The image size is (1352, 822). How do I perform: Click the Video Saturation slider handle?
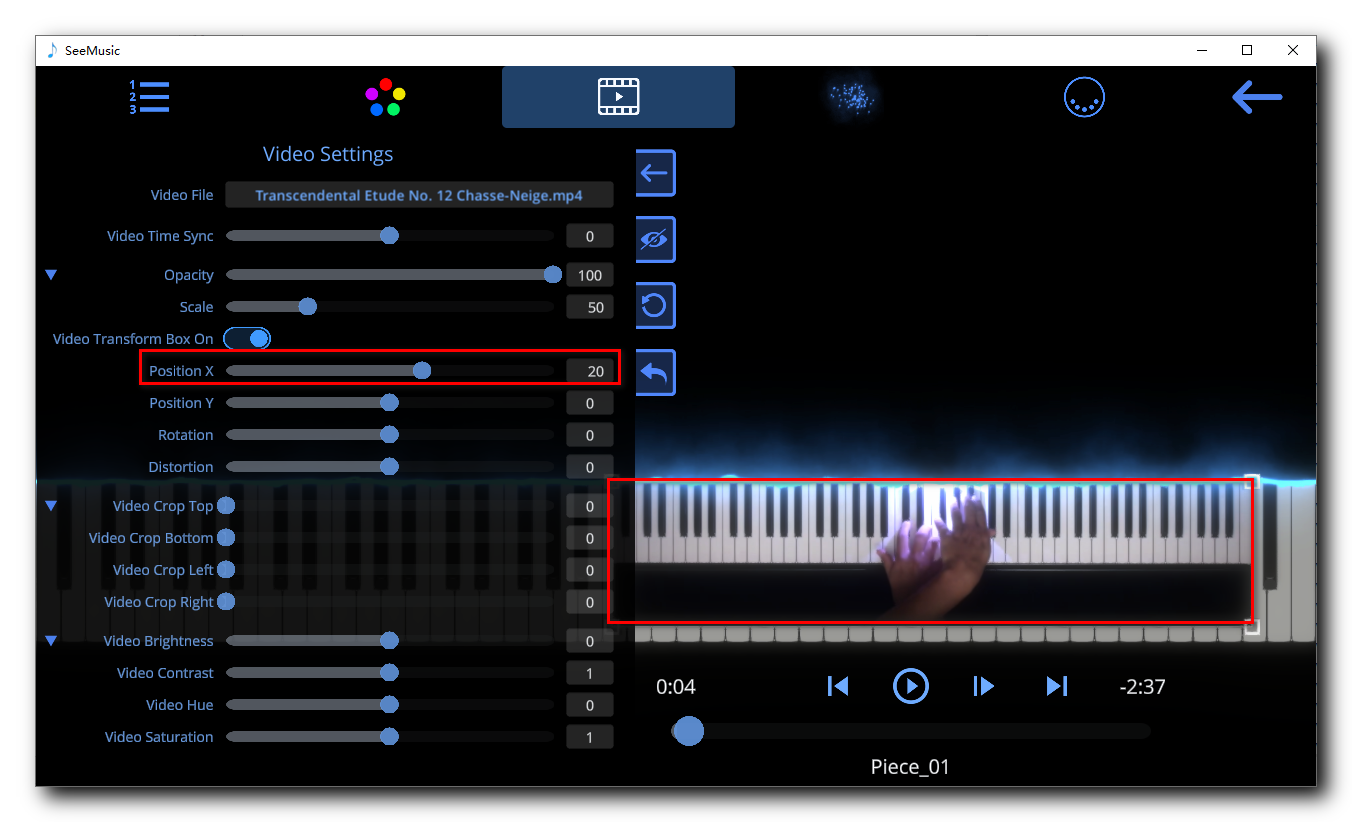(390, 737)
